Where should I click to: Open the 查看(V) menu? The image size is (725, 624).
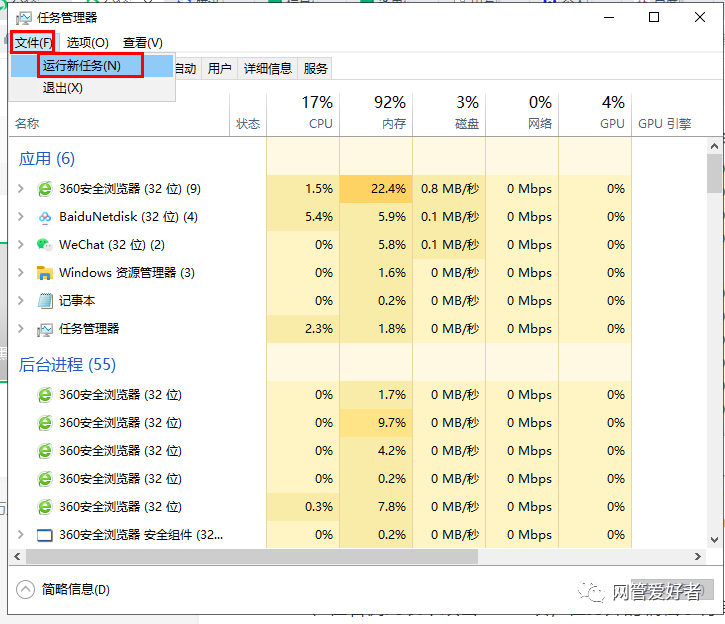click(142, 43)
